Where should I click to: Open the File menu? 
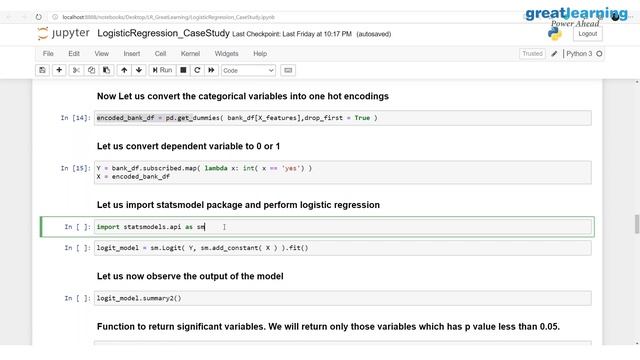coord(48,53)
